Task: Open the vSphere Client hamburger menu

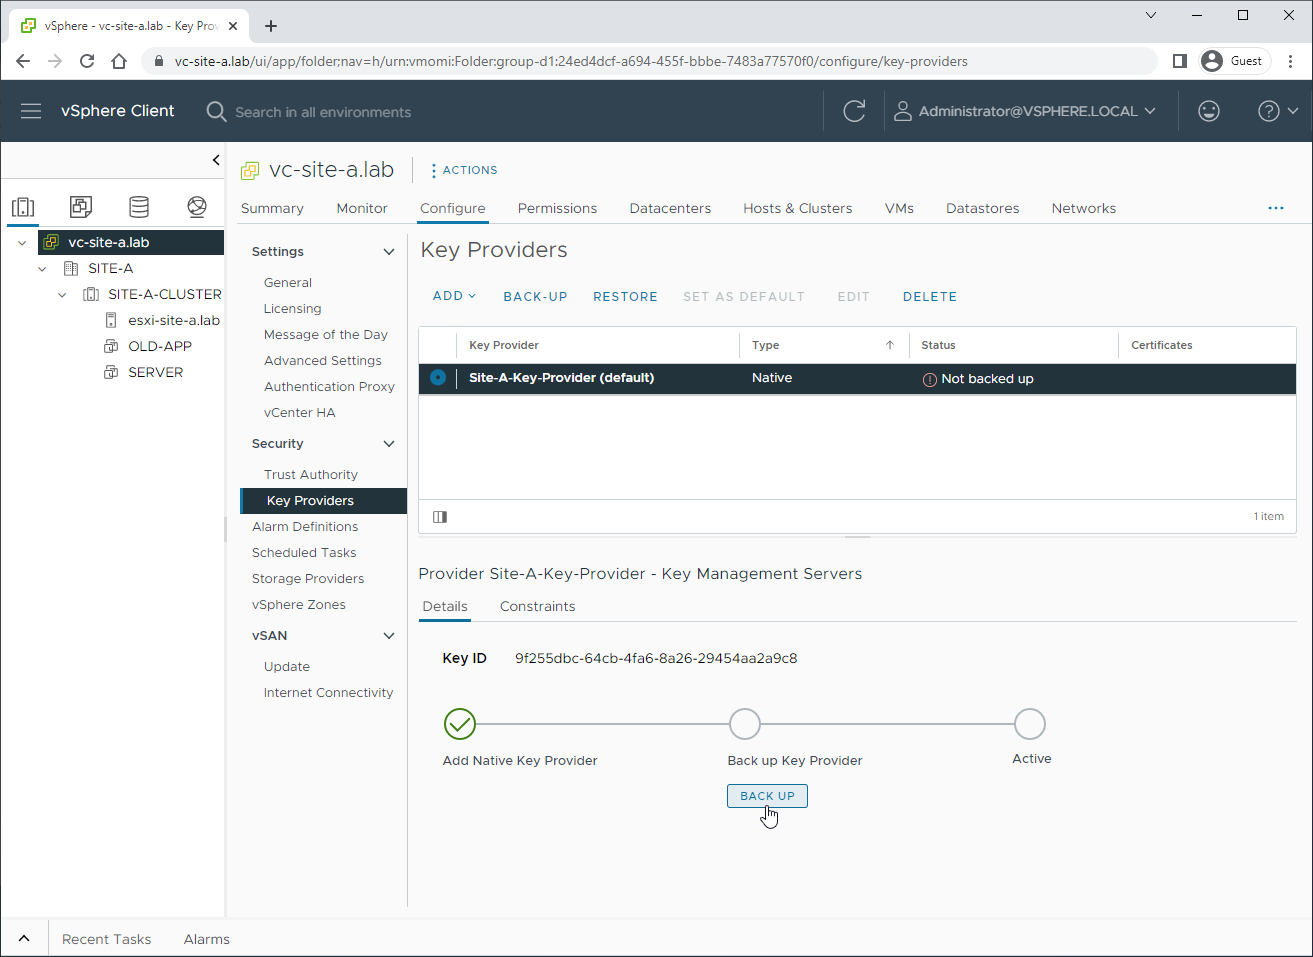Action: (x=31, y=111)
